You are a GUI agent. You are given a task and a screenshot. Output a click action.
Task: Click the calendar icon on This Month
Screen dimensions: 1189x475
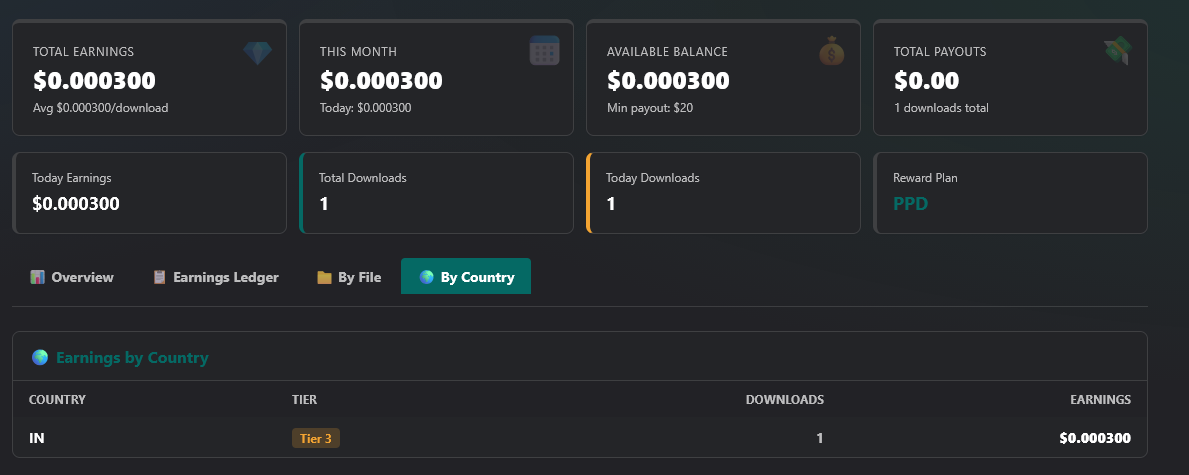pyautogui.click(x=544, y=50)
